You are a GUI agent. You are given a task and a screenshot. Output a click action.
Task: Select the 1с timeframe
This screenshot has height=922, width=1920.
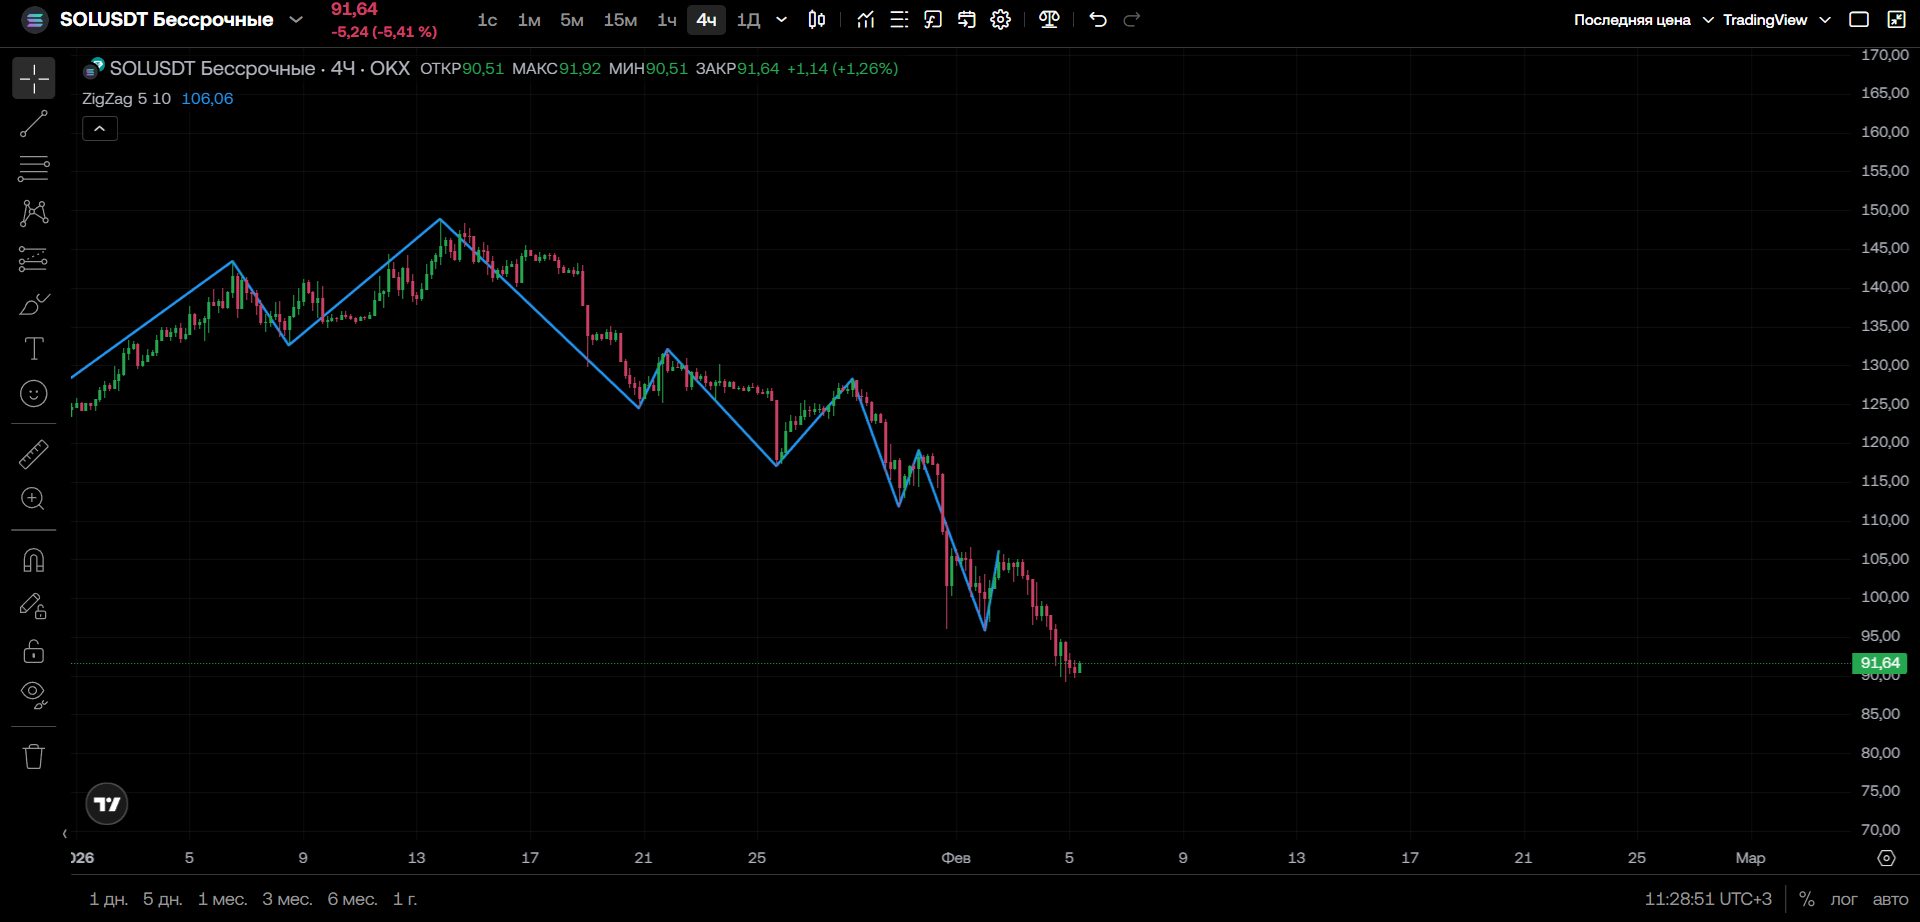tap(487, 20)
